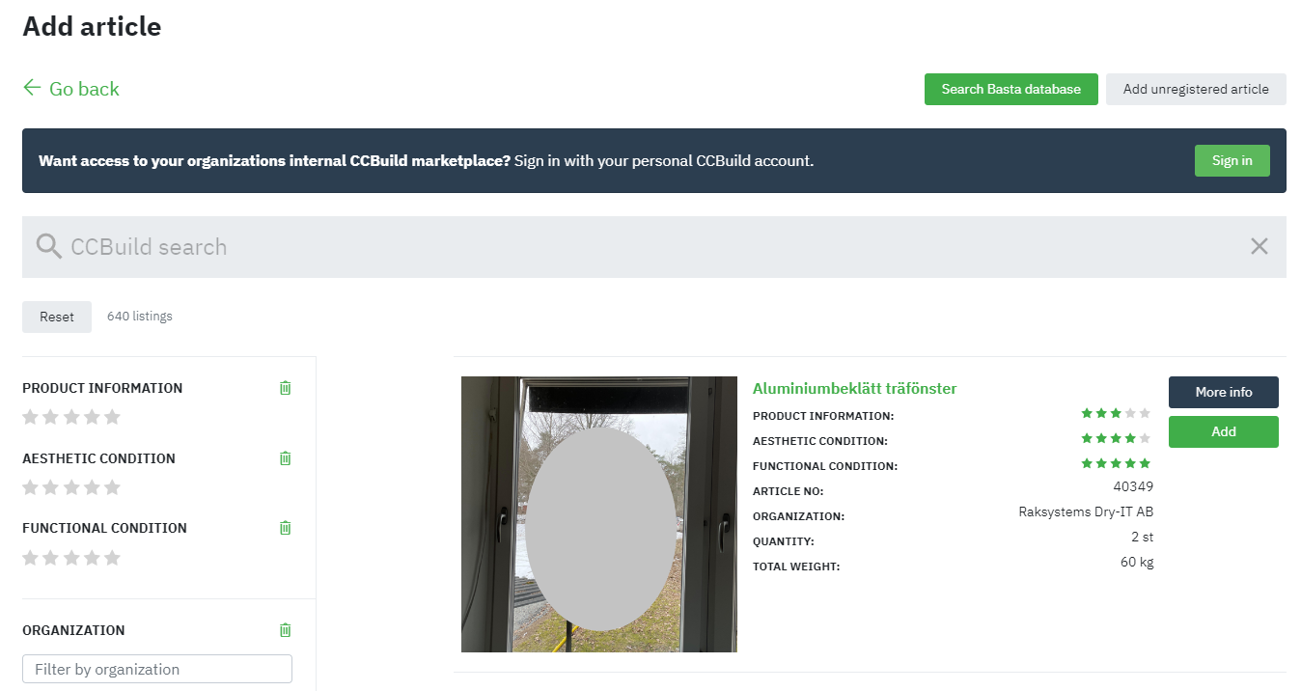This screenshot has width=1300, height=691.
Task: Show More info for Aluminiumbeklätt träfönster
Action: pos(1223,392)
